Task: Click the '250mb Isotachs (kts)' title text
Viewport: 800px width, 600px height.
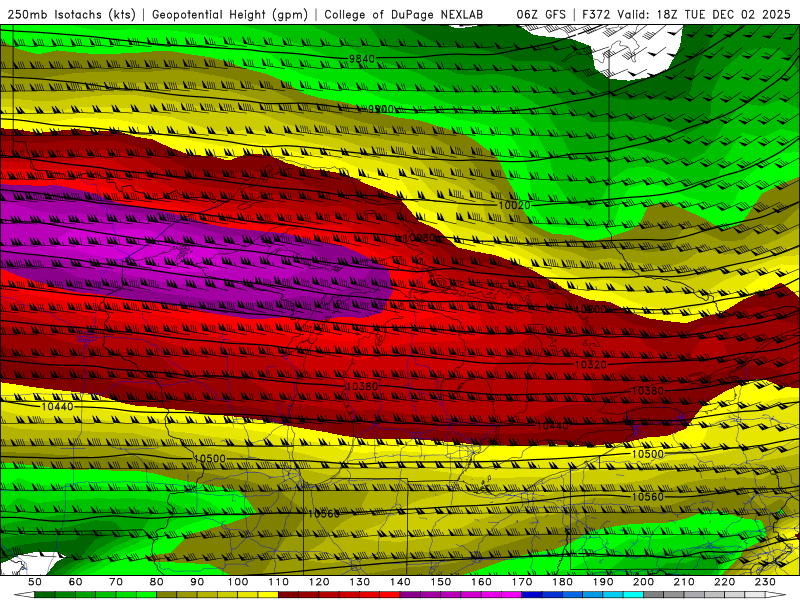Action: click(x=71, y=15)
